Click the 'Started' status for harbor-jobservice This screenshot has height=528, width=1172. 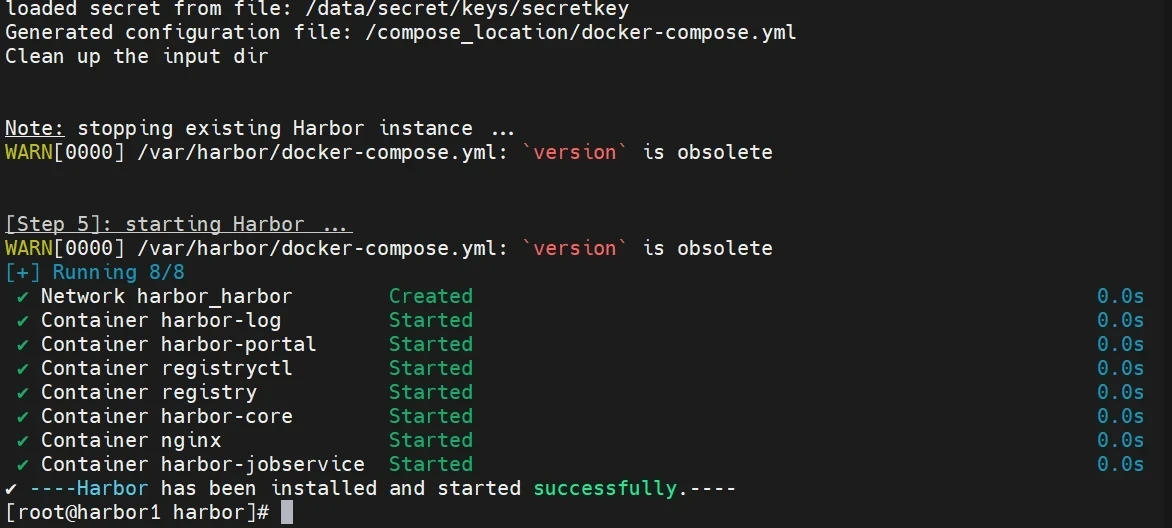click(x=430, y=464)
